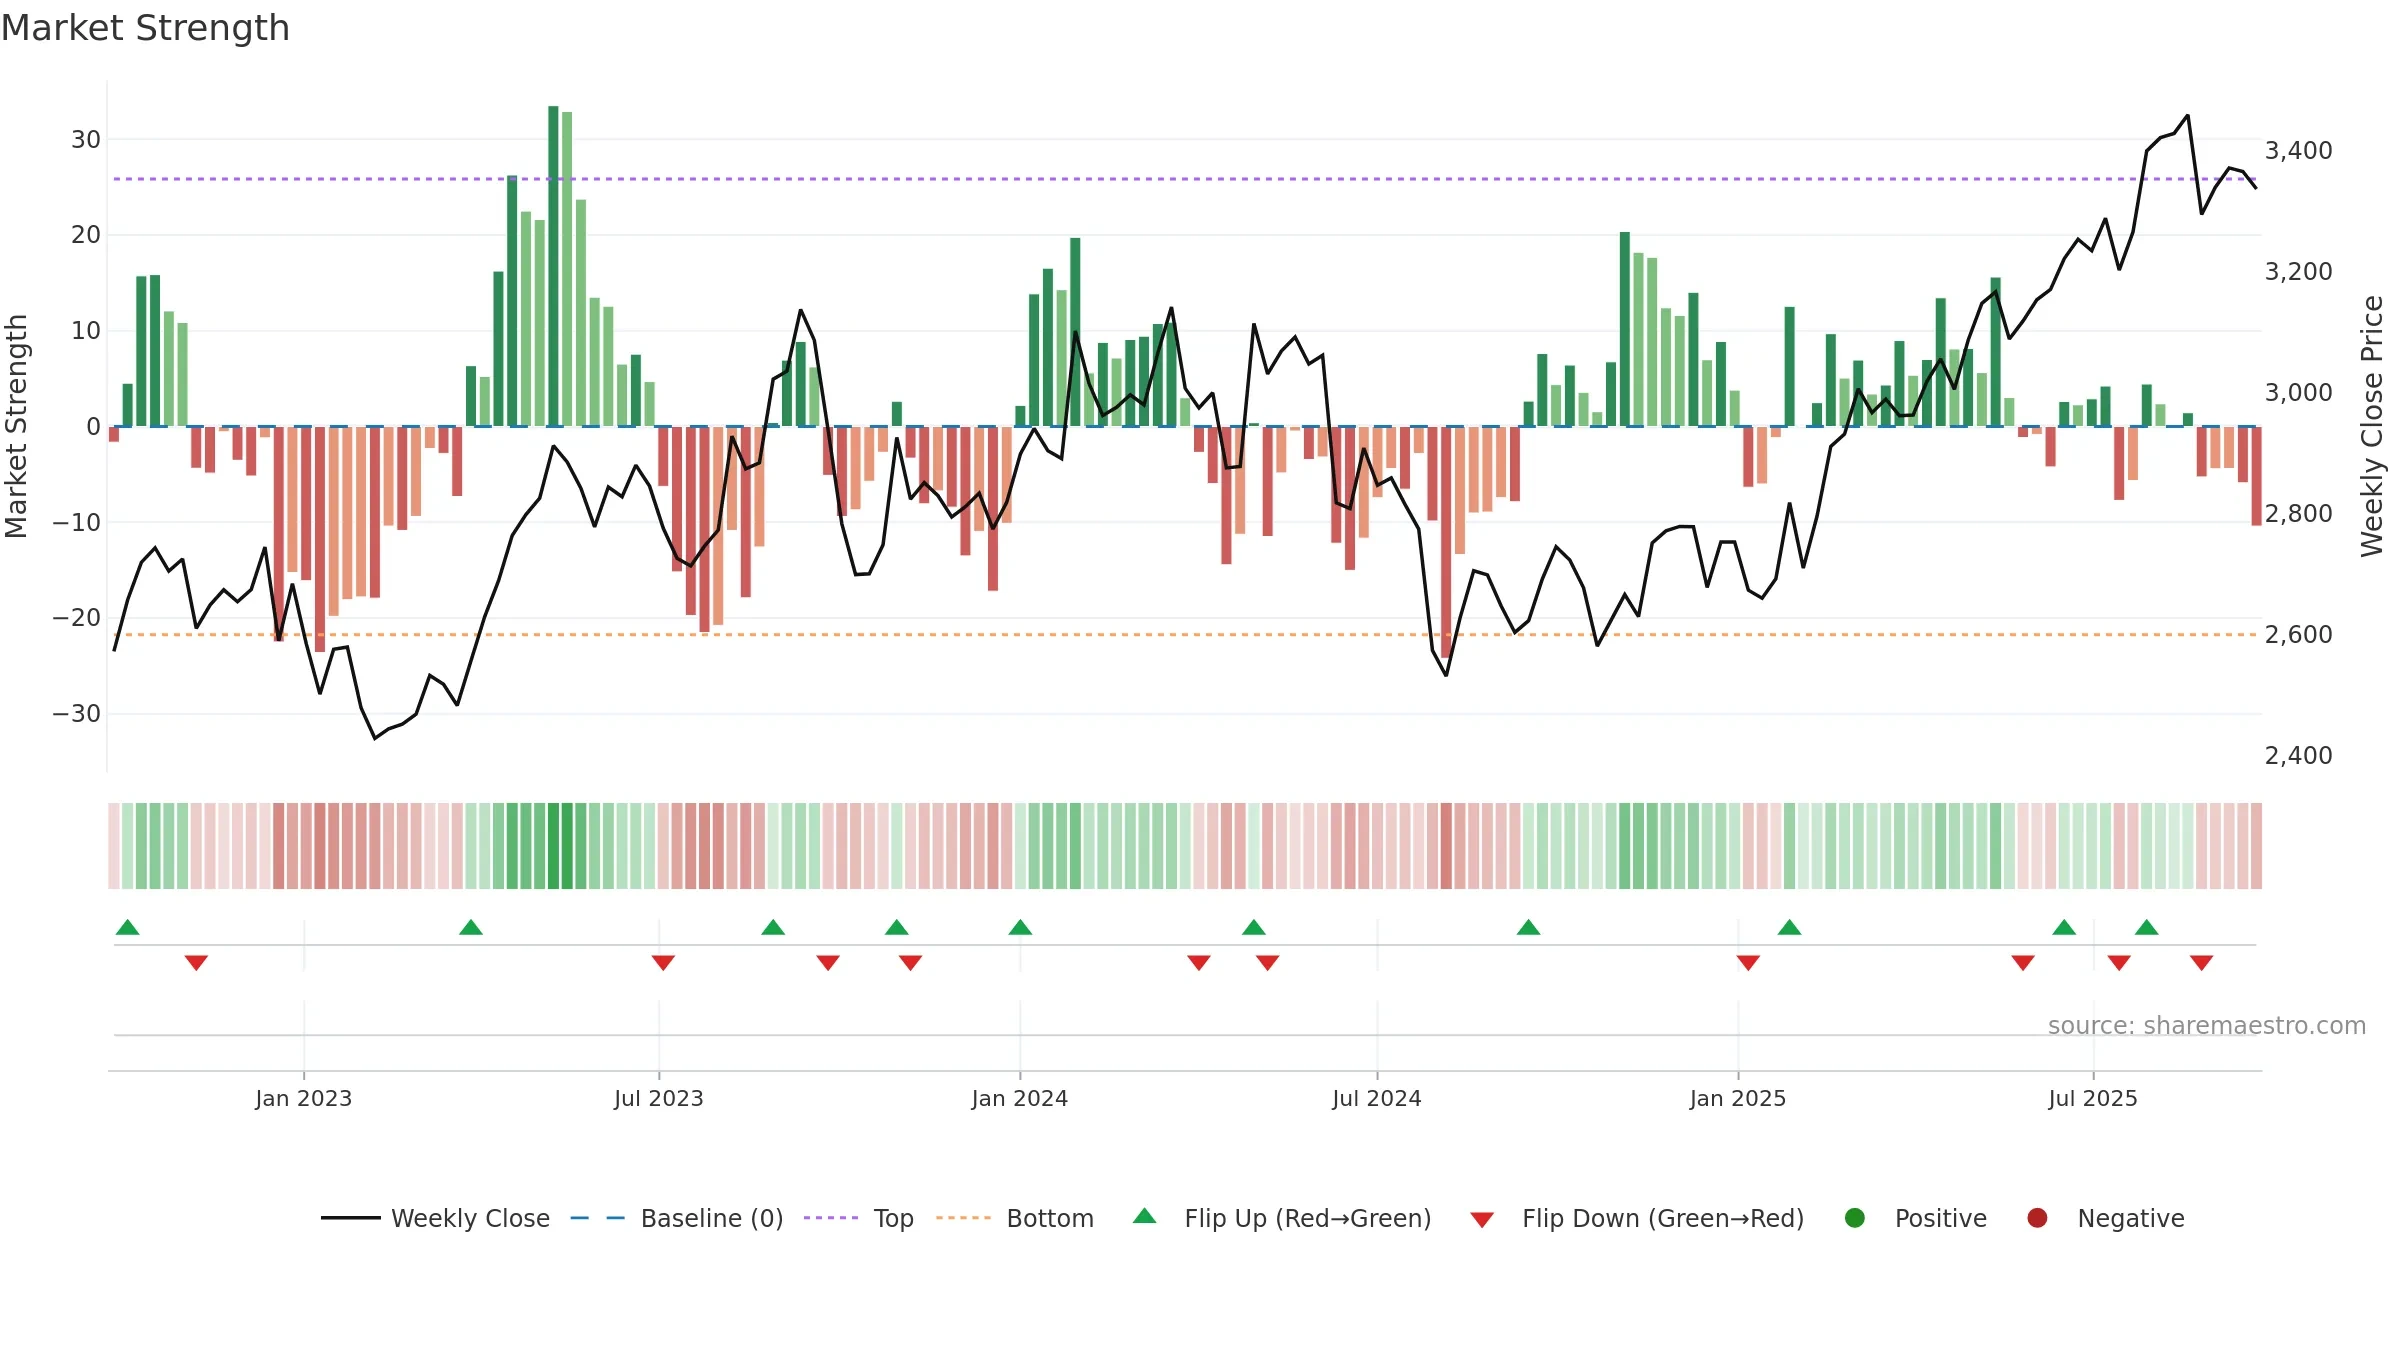Click the Flip Down marker at Jul 2023
This screenshot has height=1350, width=2400.
click(x=663, y=963)
